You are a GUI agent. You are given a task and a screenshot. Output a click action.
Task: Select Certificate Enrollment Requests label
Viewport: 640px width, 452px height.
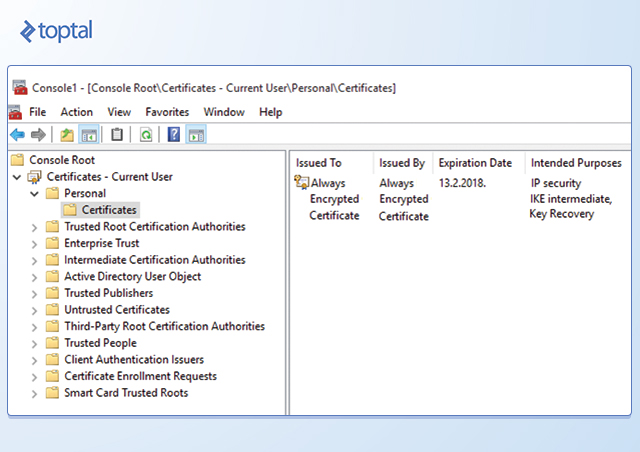click(140, 376)
